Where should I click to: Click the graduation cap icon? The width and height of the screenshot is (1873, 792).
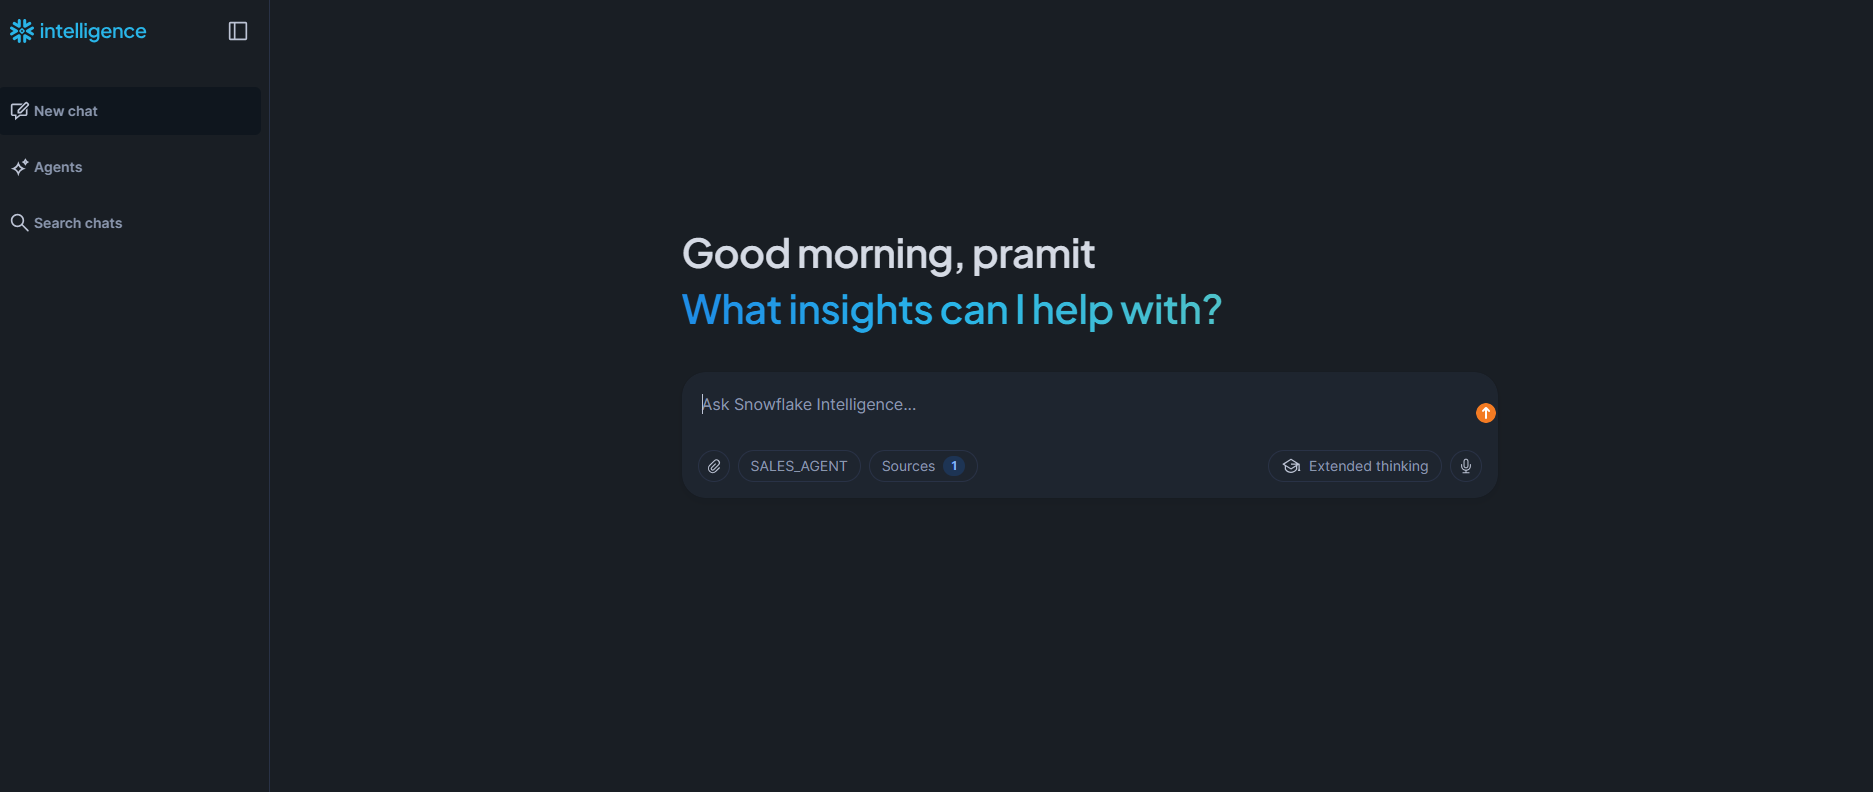[1292, 466]
